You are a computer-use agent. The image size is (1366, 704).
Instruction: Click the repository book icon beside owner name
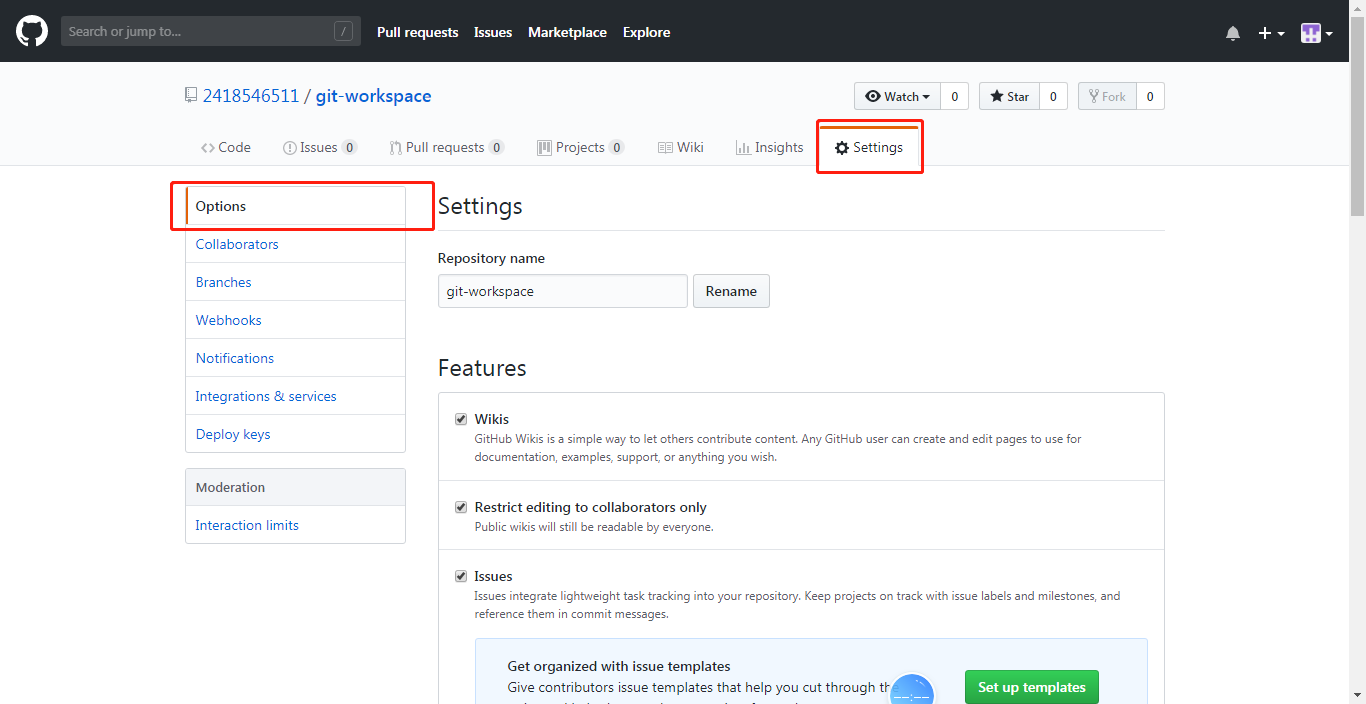pos(191,96)
